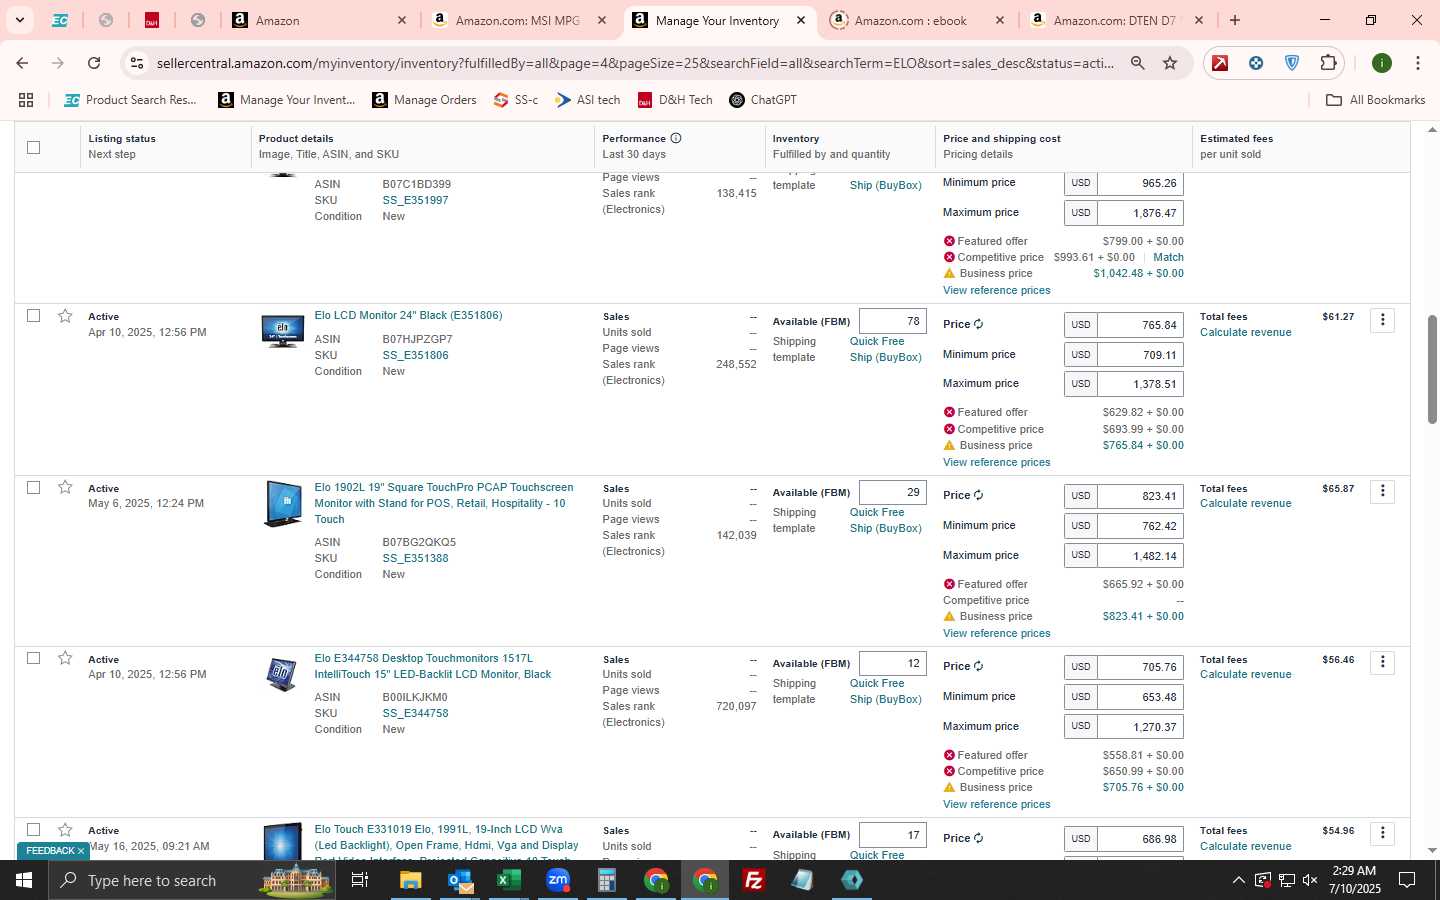Sort by the Estimated fees column header

1236,139
